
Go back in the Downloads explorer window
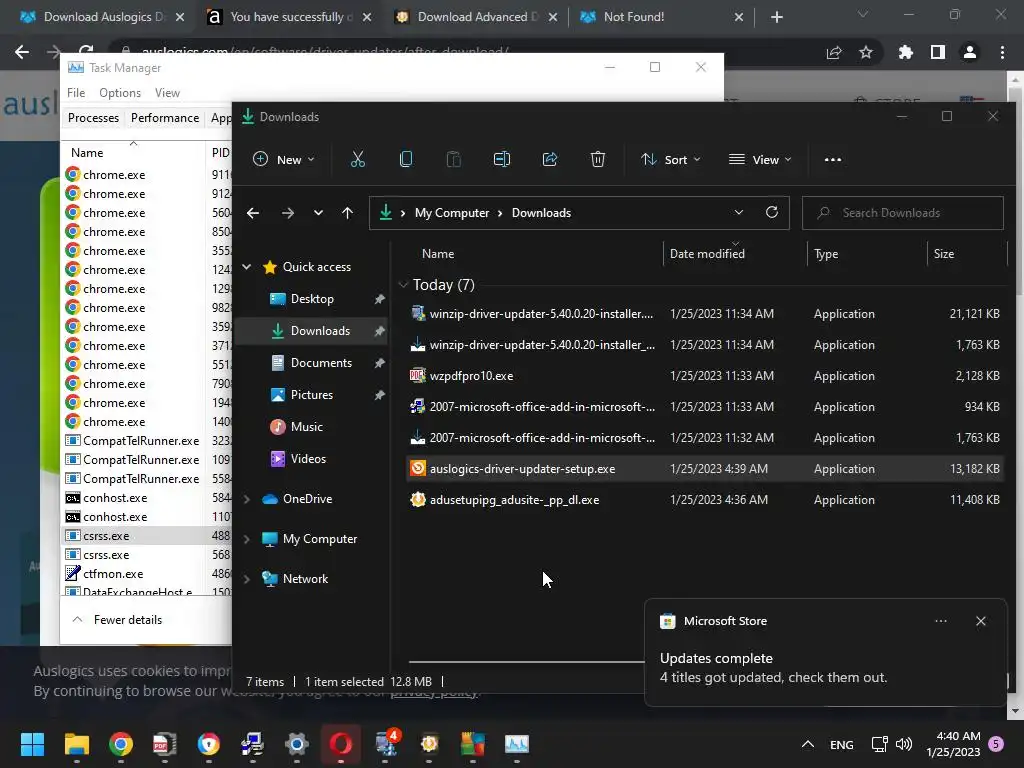point(253,213)
